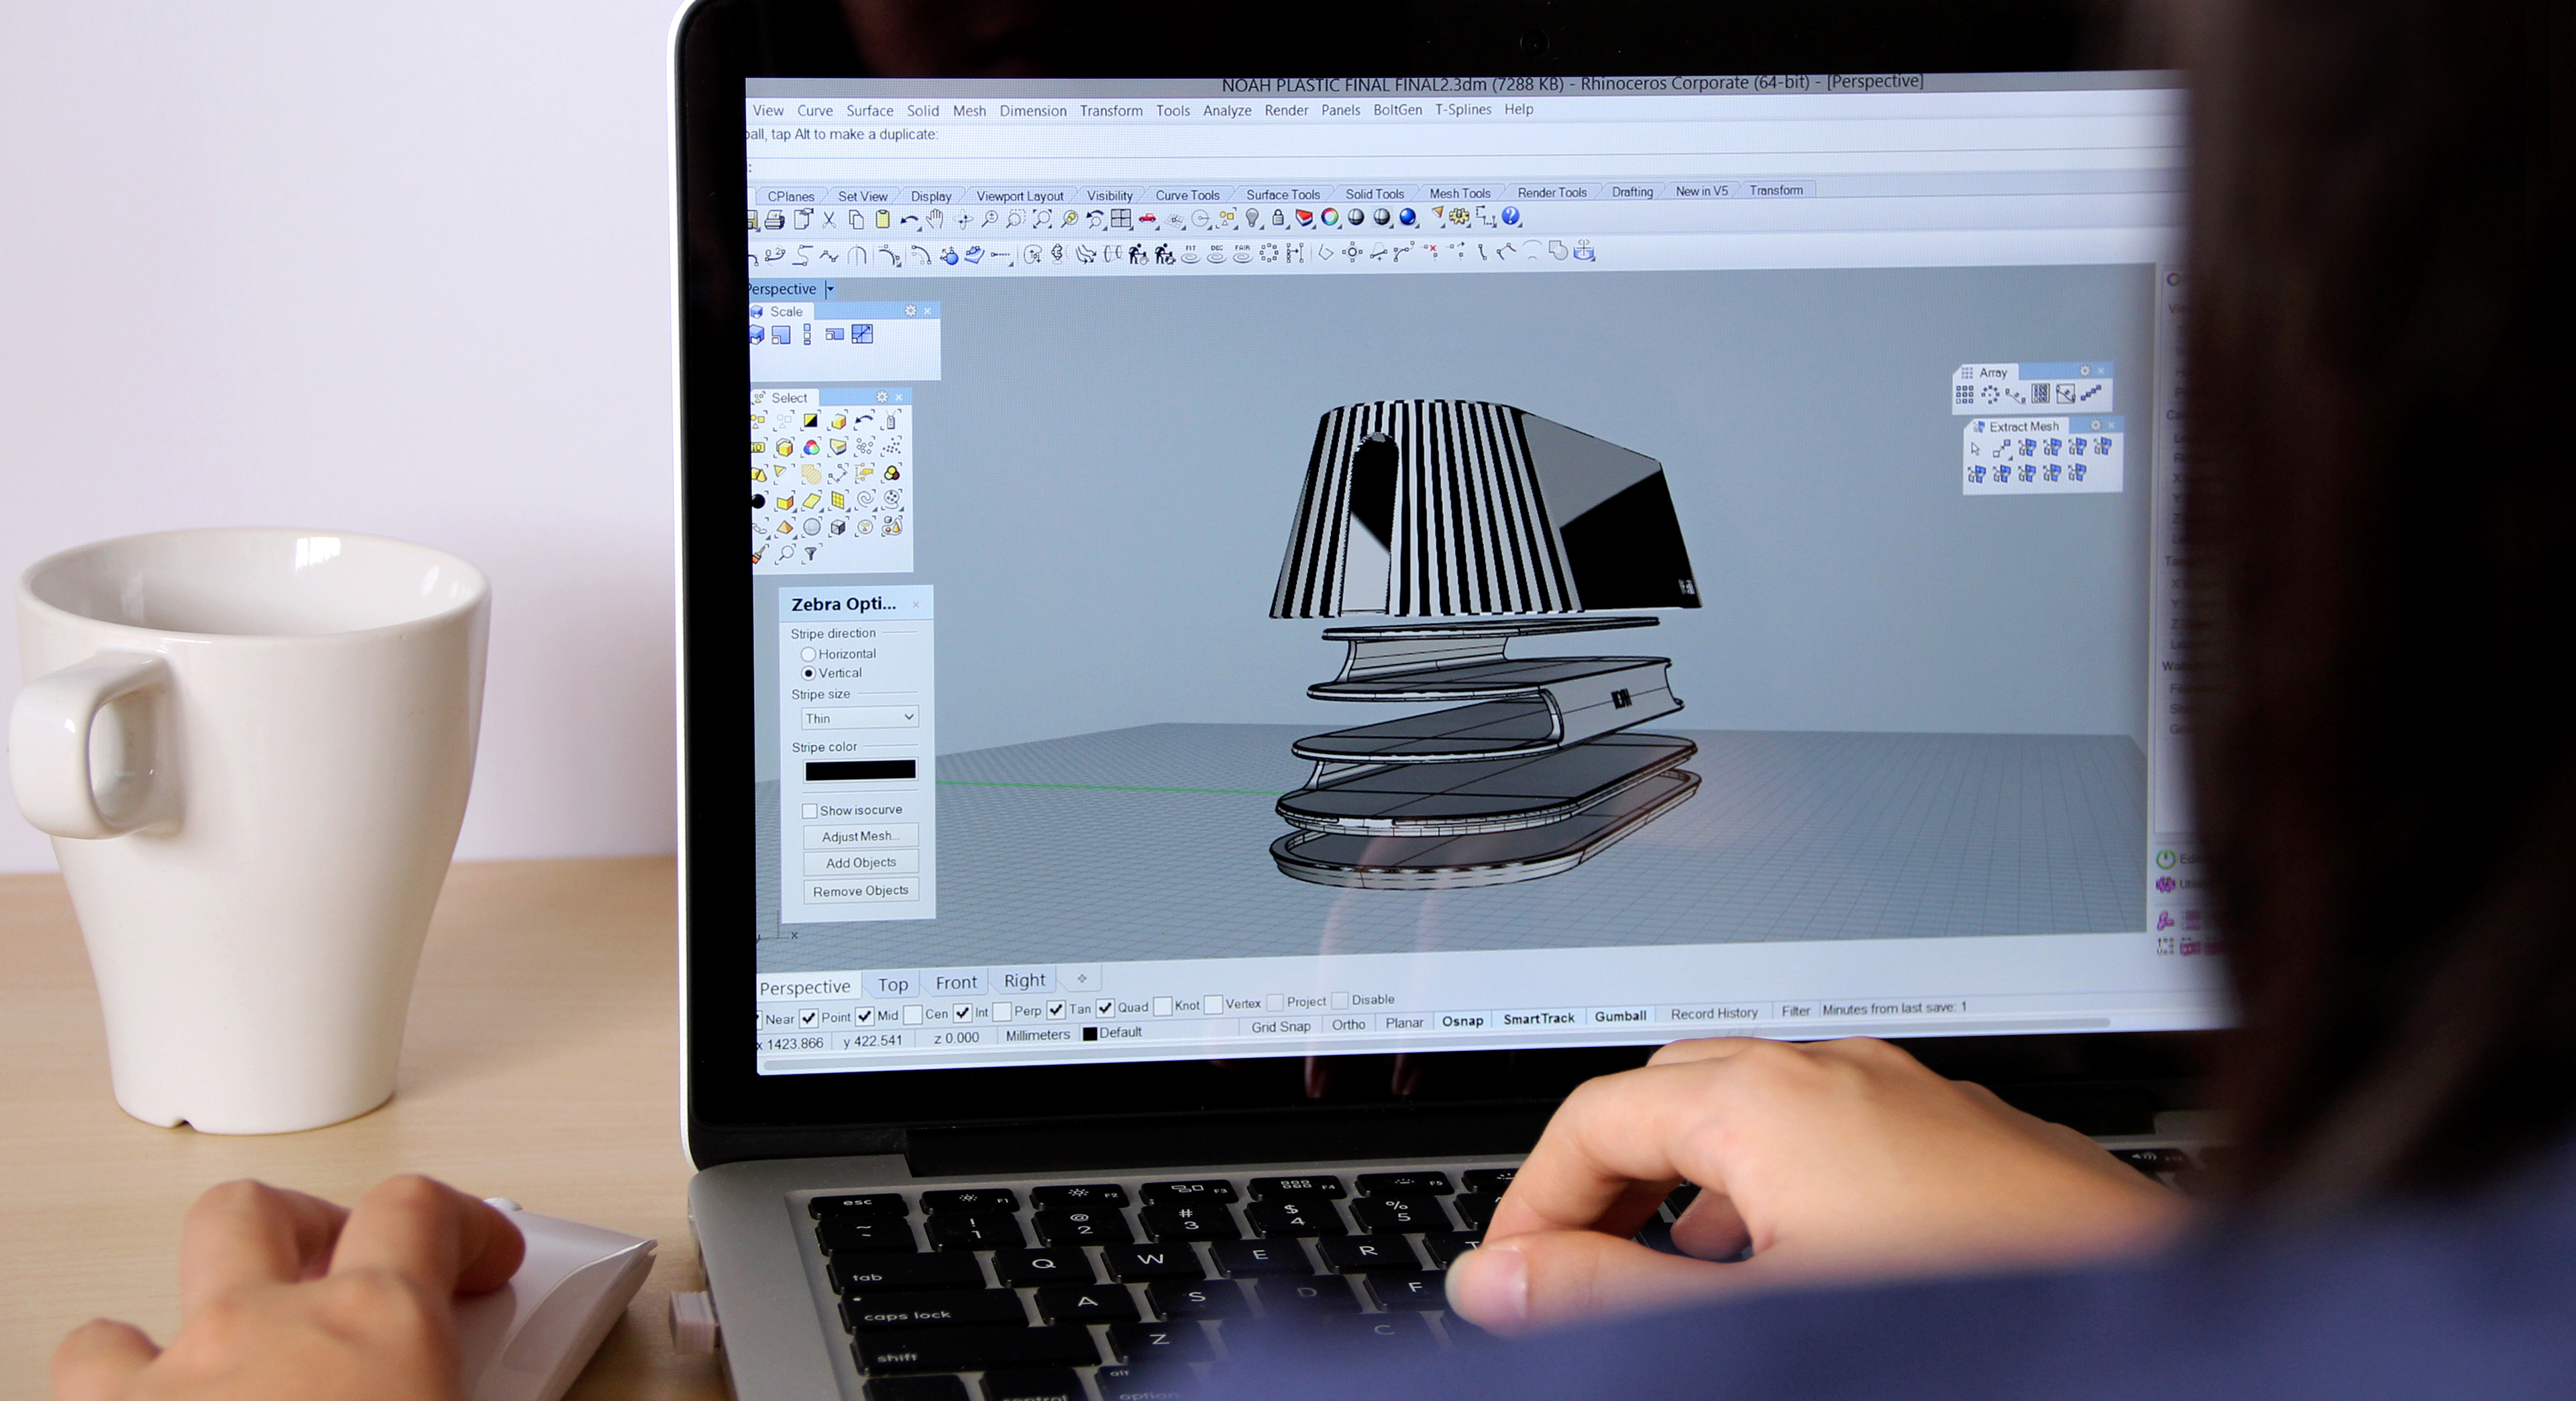
Task: Toggle Gumball in status bar
Action: (x=1620, y=1016)
